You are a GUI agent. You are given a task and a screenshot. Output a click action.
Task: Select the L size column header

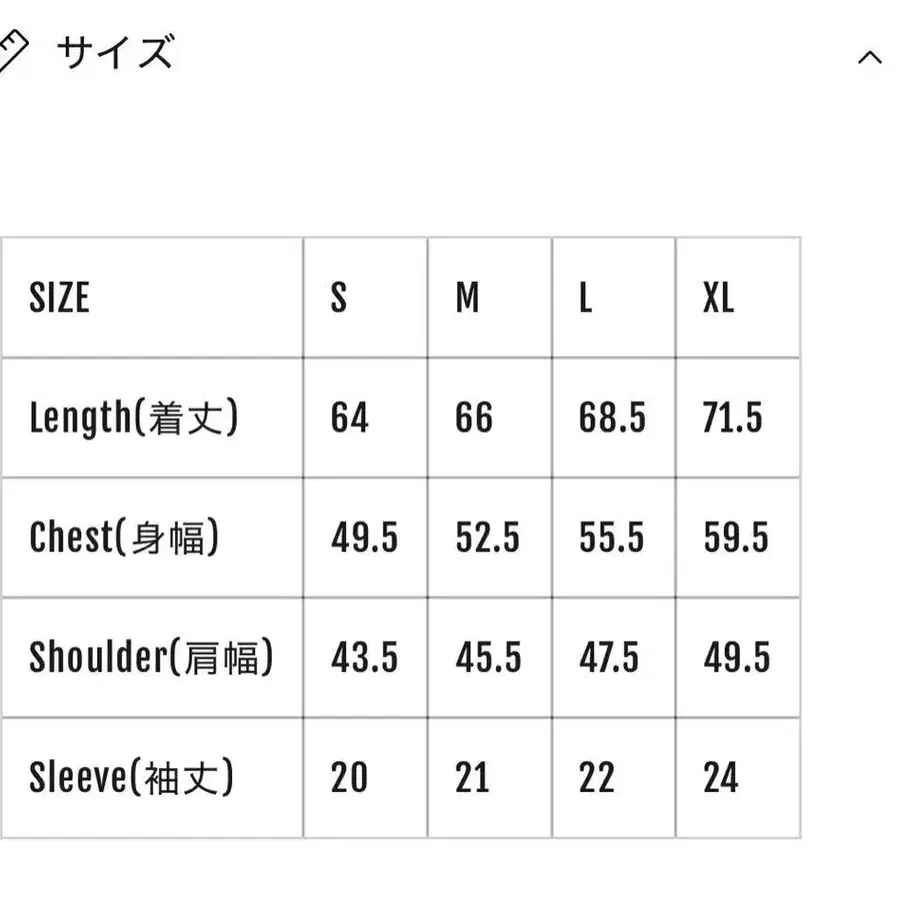(x=614, y=297)
